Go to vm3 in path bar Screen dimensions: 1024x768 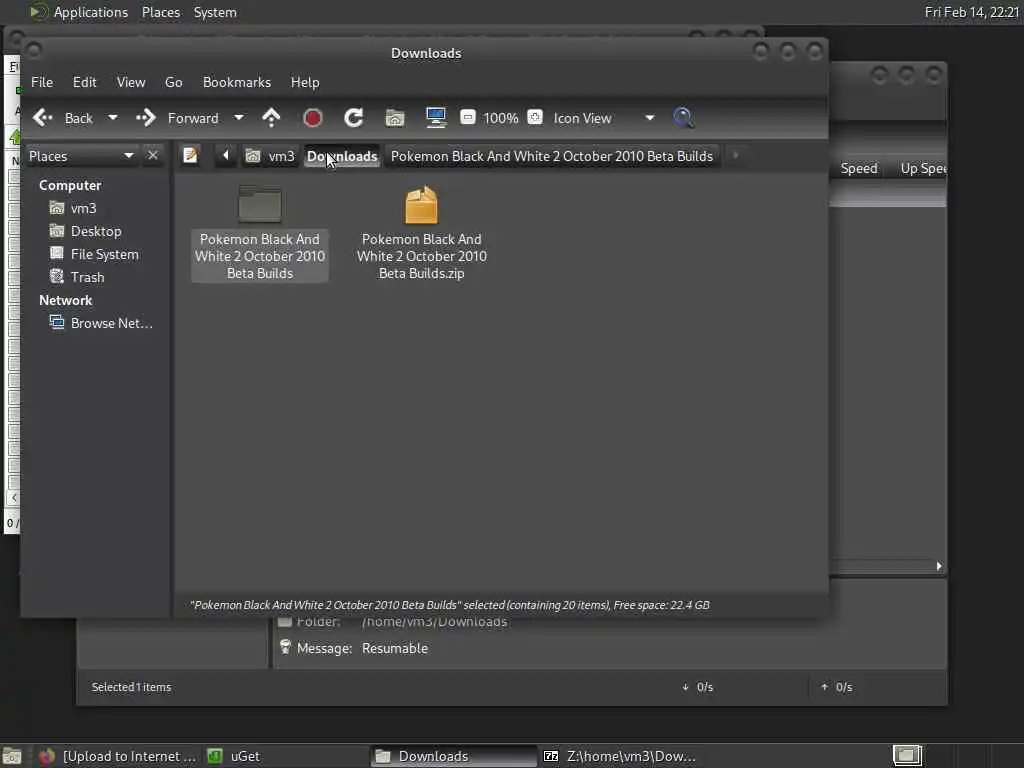[270, 156]
